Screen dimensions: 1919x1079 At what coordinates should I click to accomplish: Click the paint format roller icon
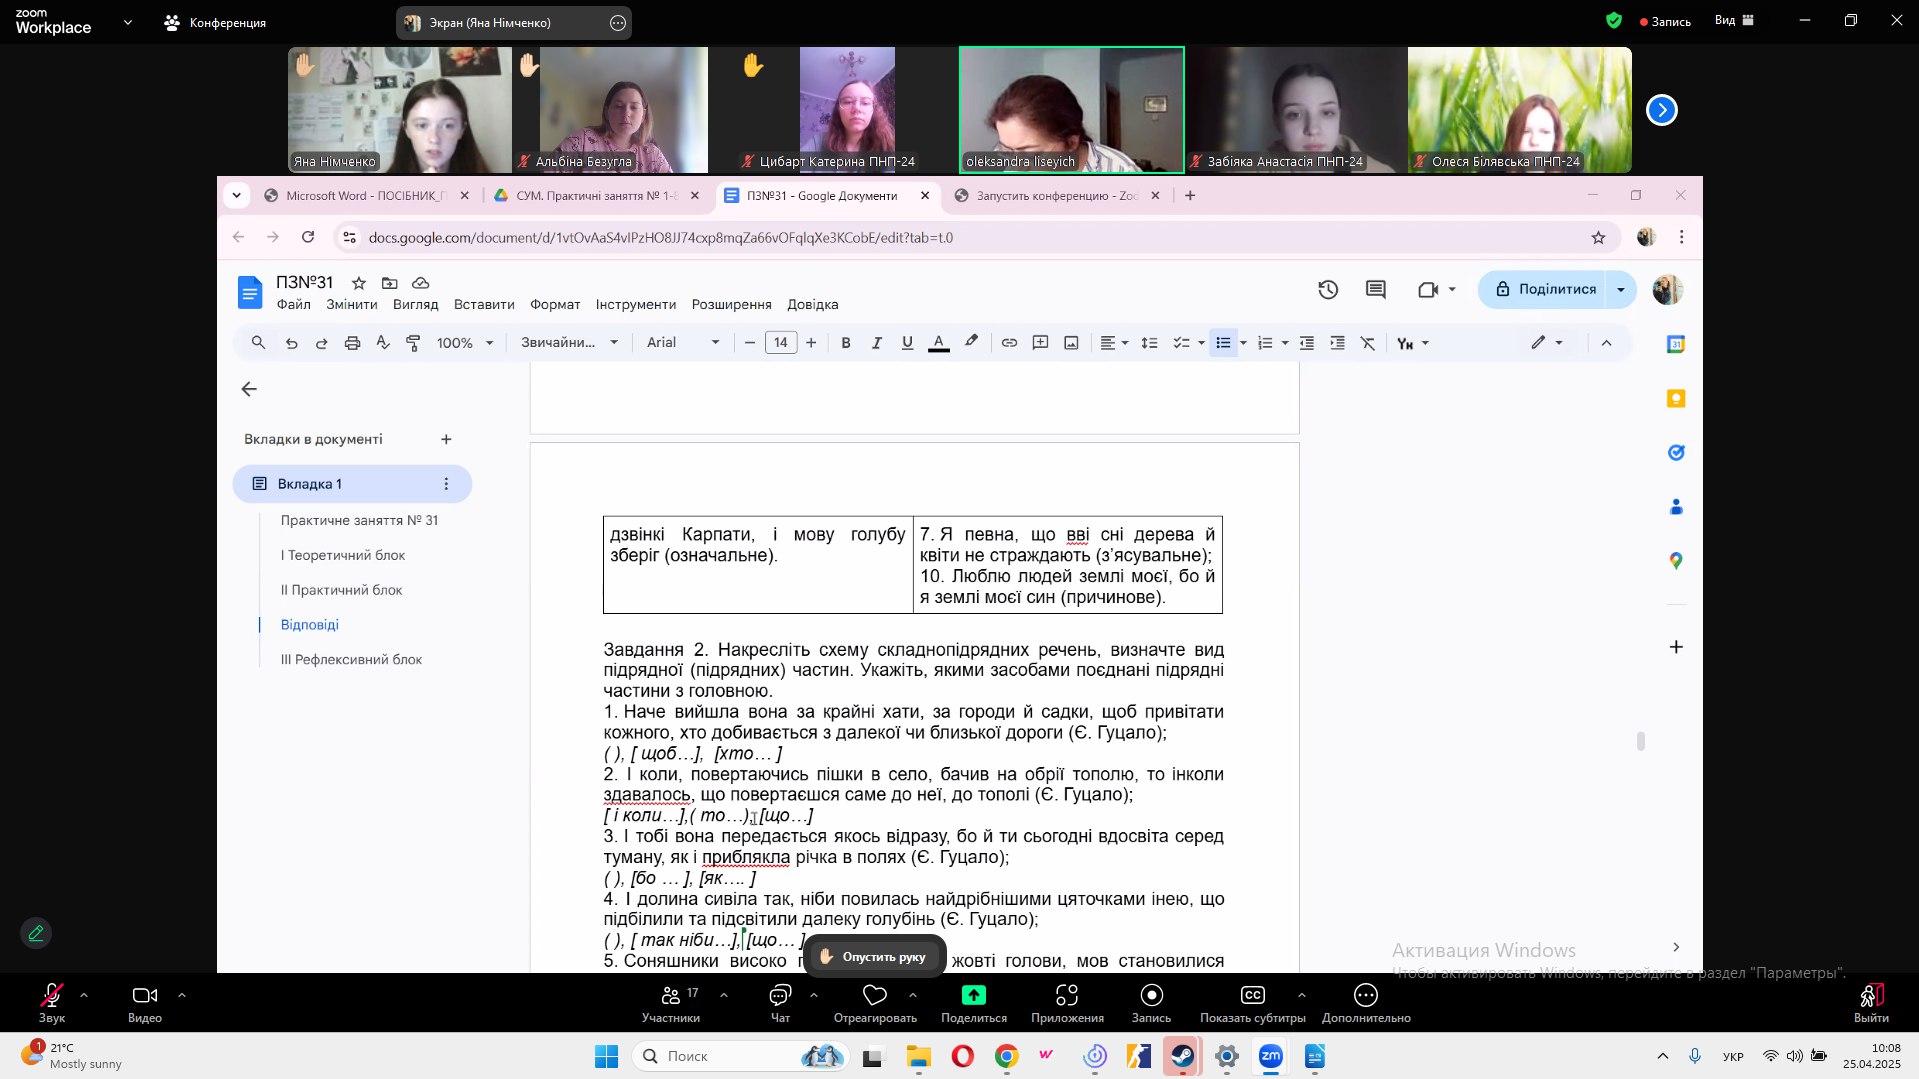(413, 343)
